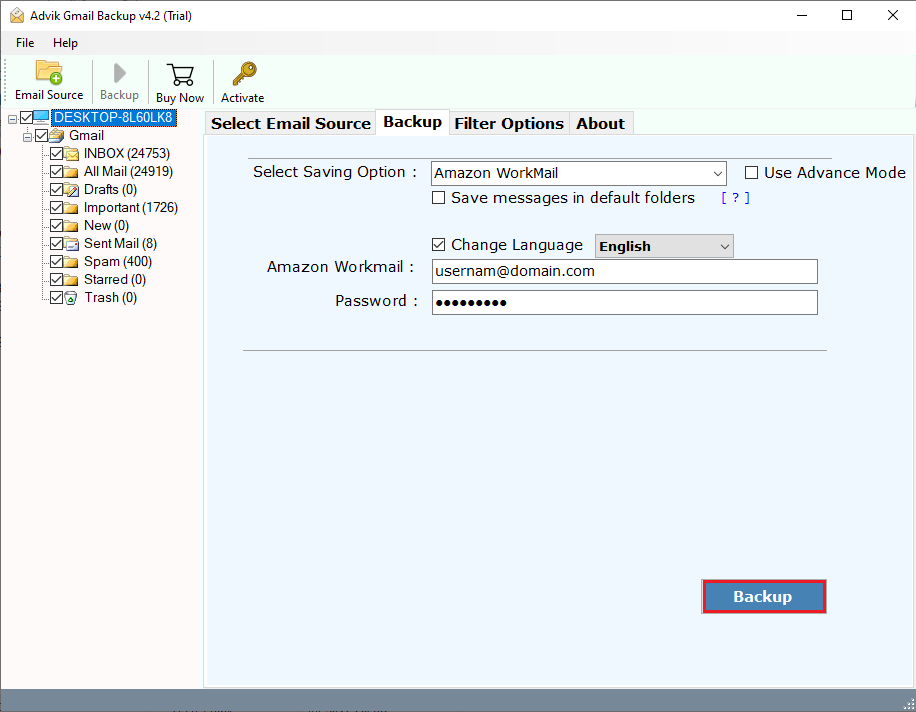This screenshot has width=916, height=712.
Task: Switch to Select Email Source tab
Action: pos(290,123)
